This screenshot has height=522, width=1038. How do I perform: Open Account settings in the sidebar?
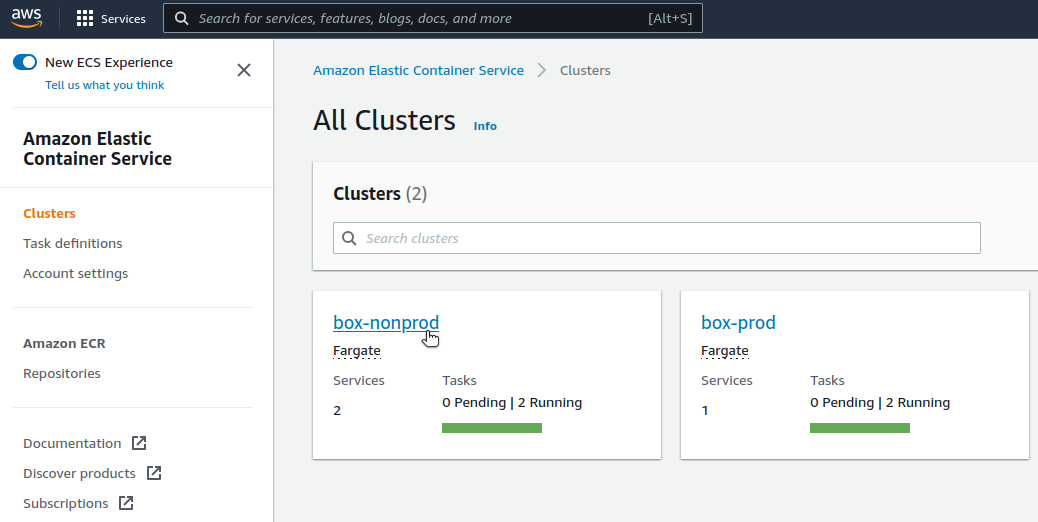coord(75,273)
